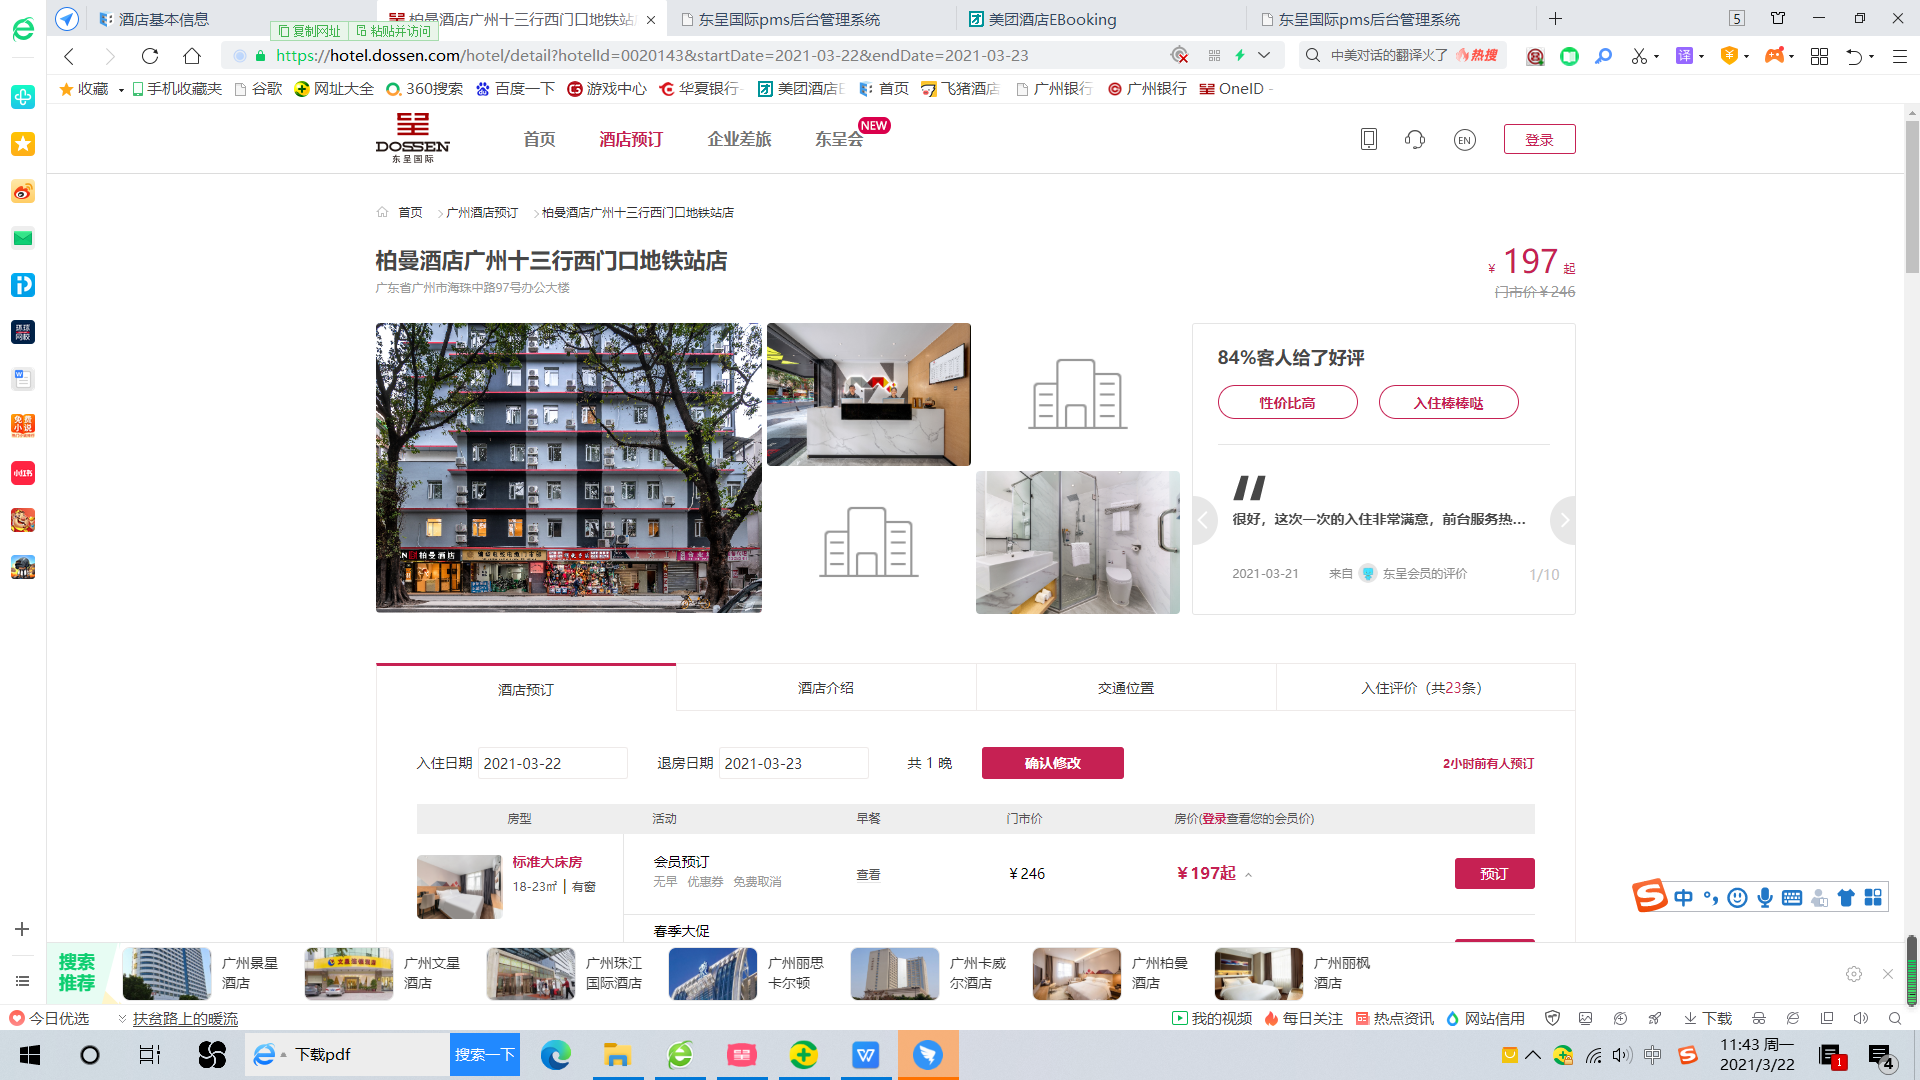
Task: Expand favorites dropdown arrow
Action: click(x=121, y=90)
